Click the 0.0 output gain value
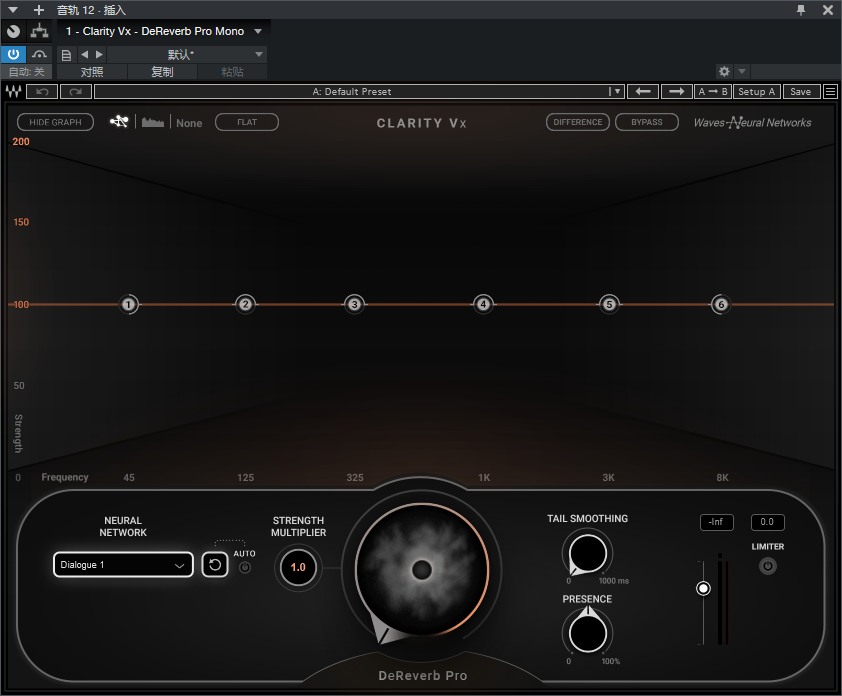Image resolution: width=842 pixels, height=696 pixels. point(767,522)
